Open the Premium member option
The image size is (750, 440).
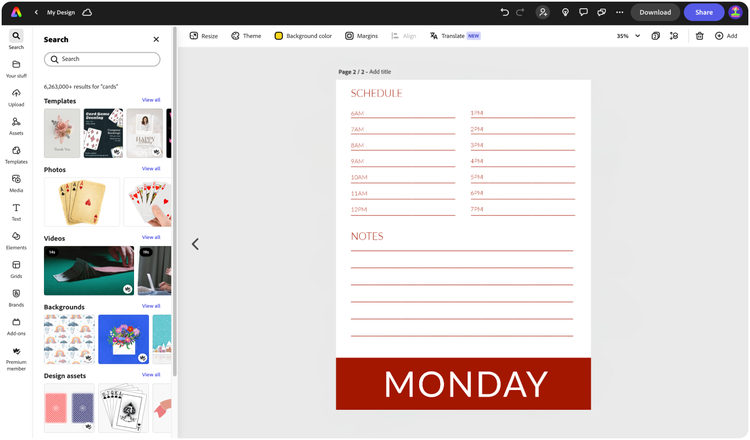pos(16,359)
